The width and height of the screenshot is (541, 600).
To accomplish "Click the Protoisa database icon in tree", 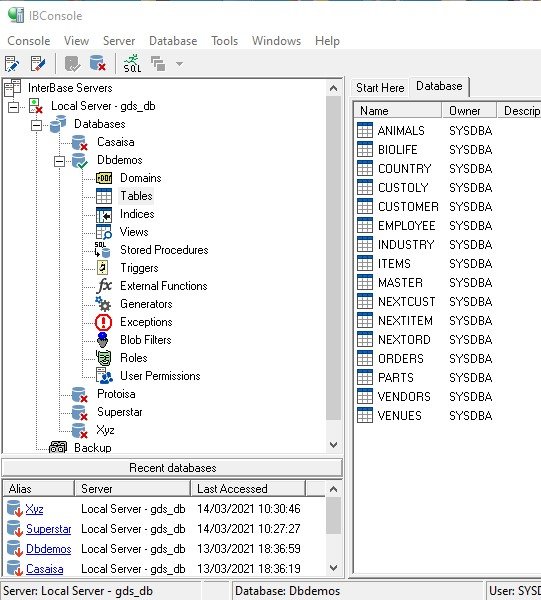I will [80, 395].
